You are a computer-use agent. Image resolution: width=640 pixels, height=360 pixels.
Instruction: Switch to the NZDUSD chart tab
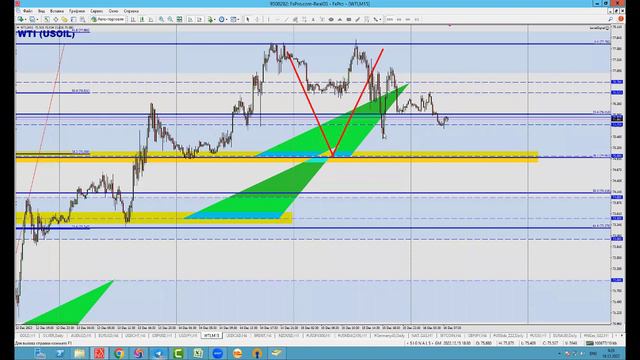[x=289, y=336]
